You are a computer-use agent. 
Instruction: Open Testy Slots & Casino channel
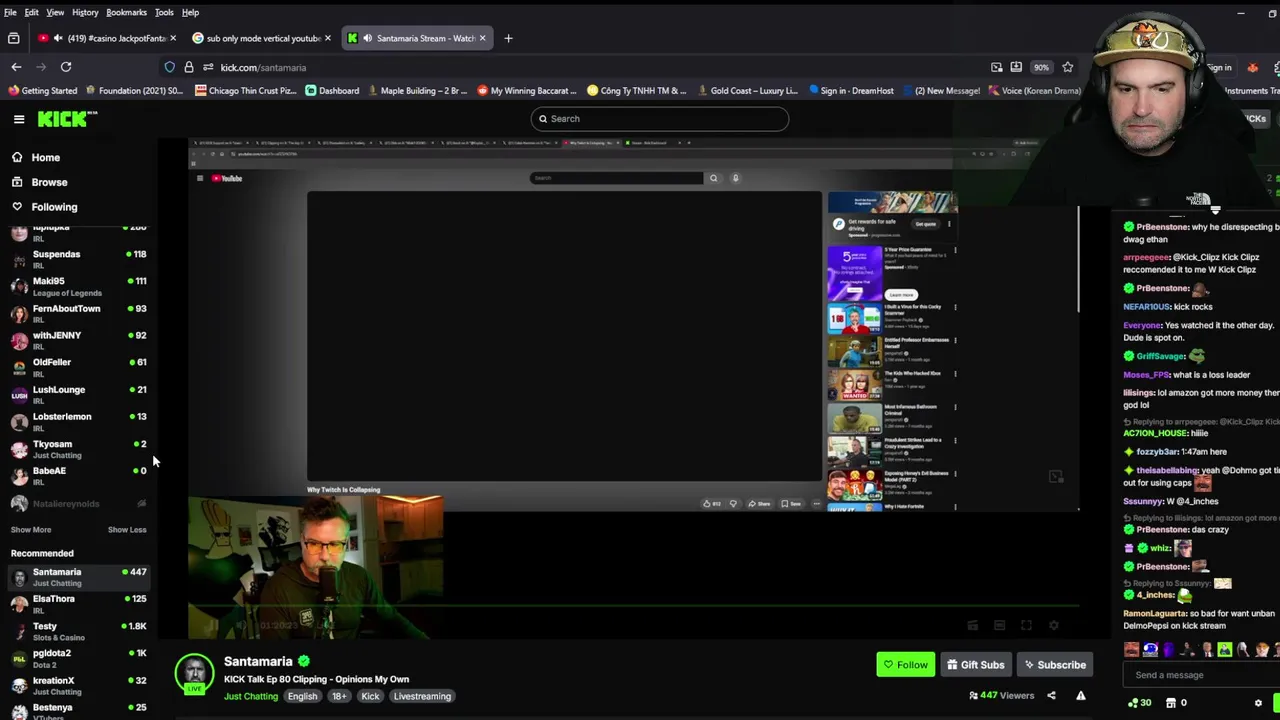click(x=78, y=631)
